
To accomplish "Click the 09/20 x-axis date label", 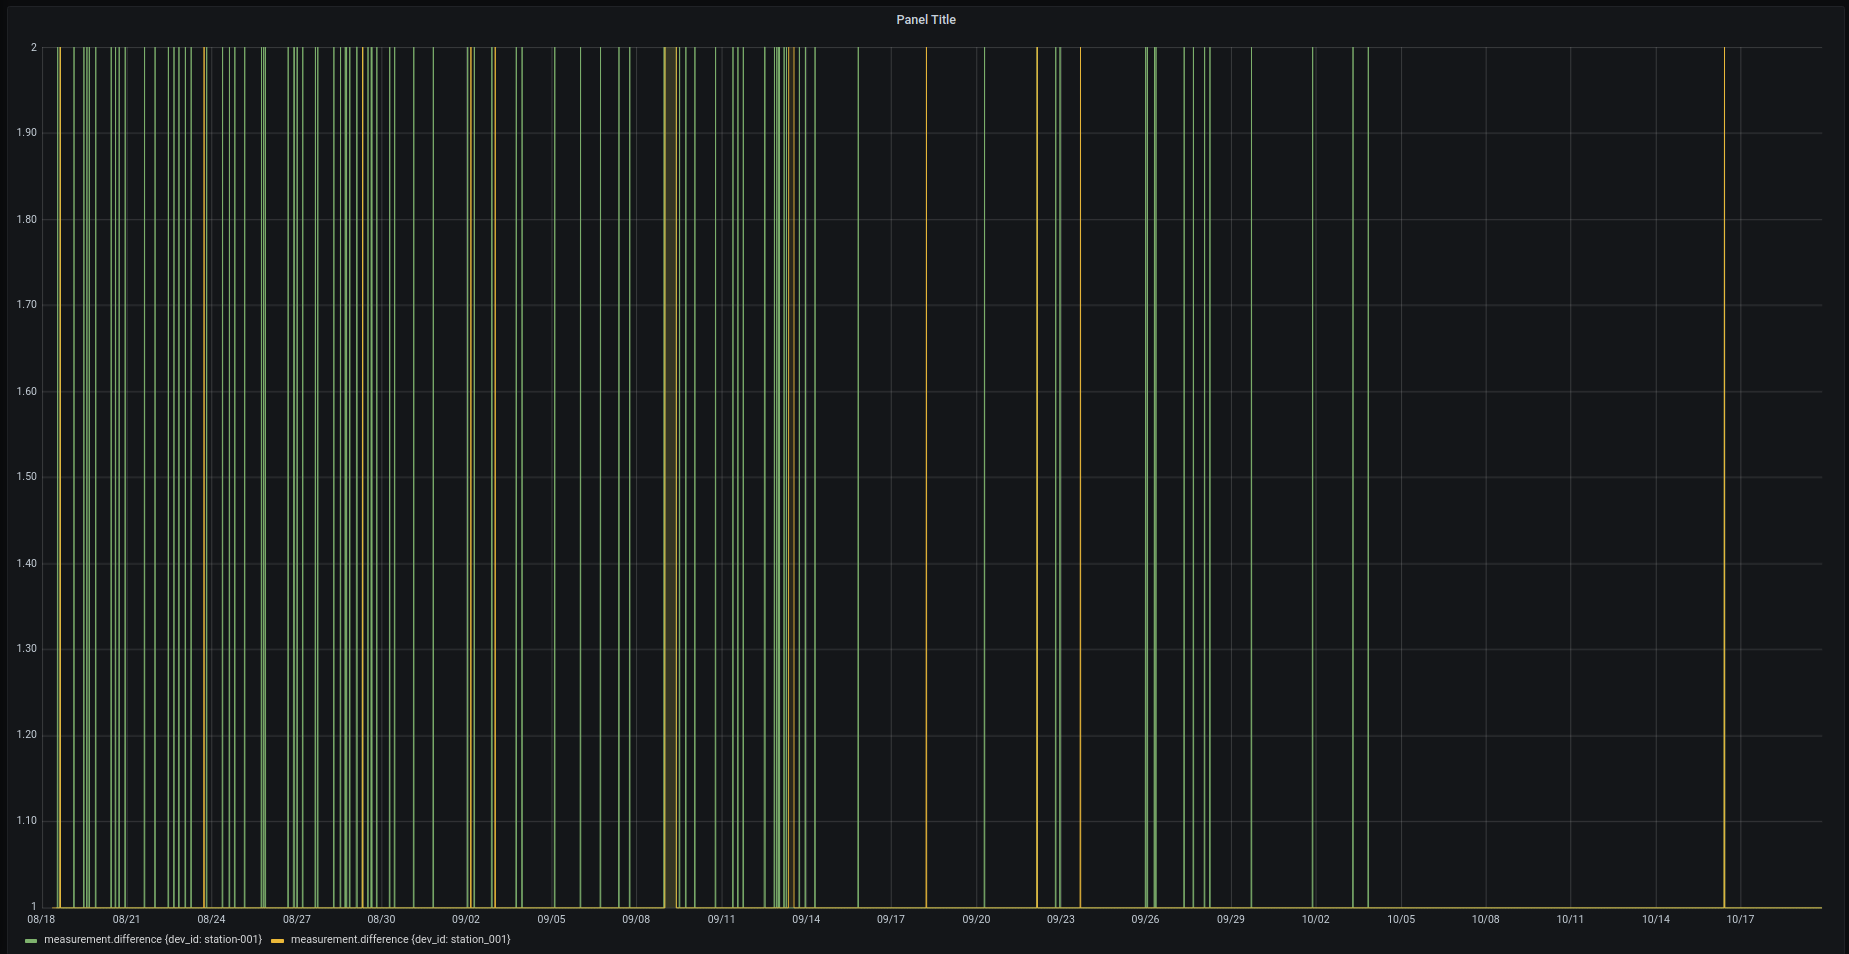I will click(976, 919).
